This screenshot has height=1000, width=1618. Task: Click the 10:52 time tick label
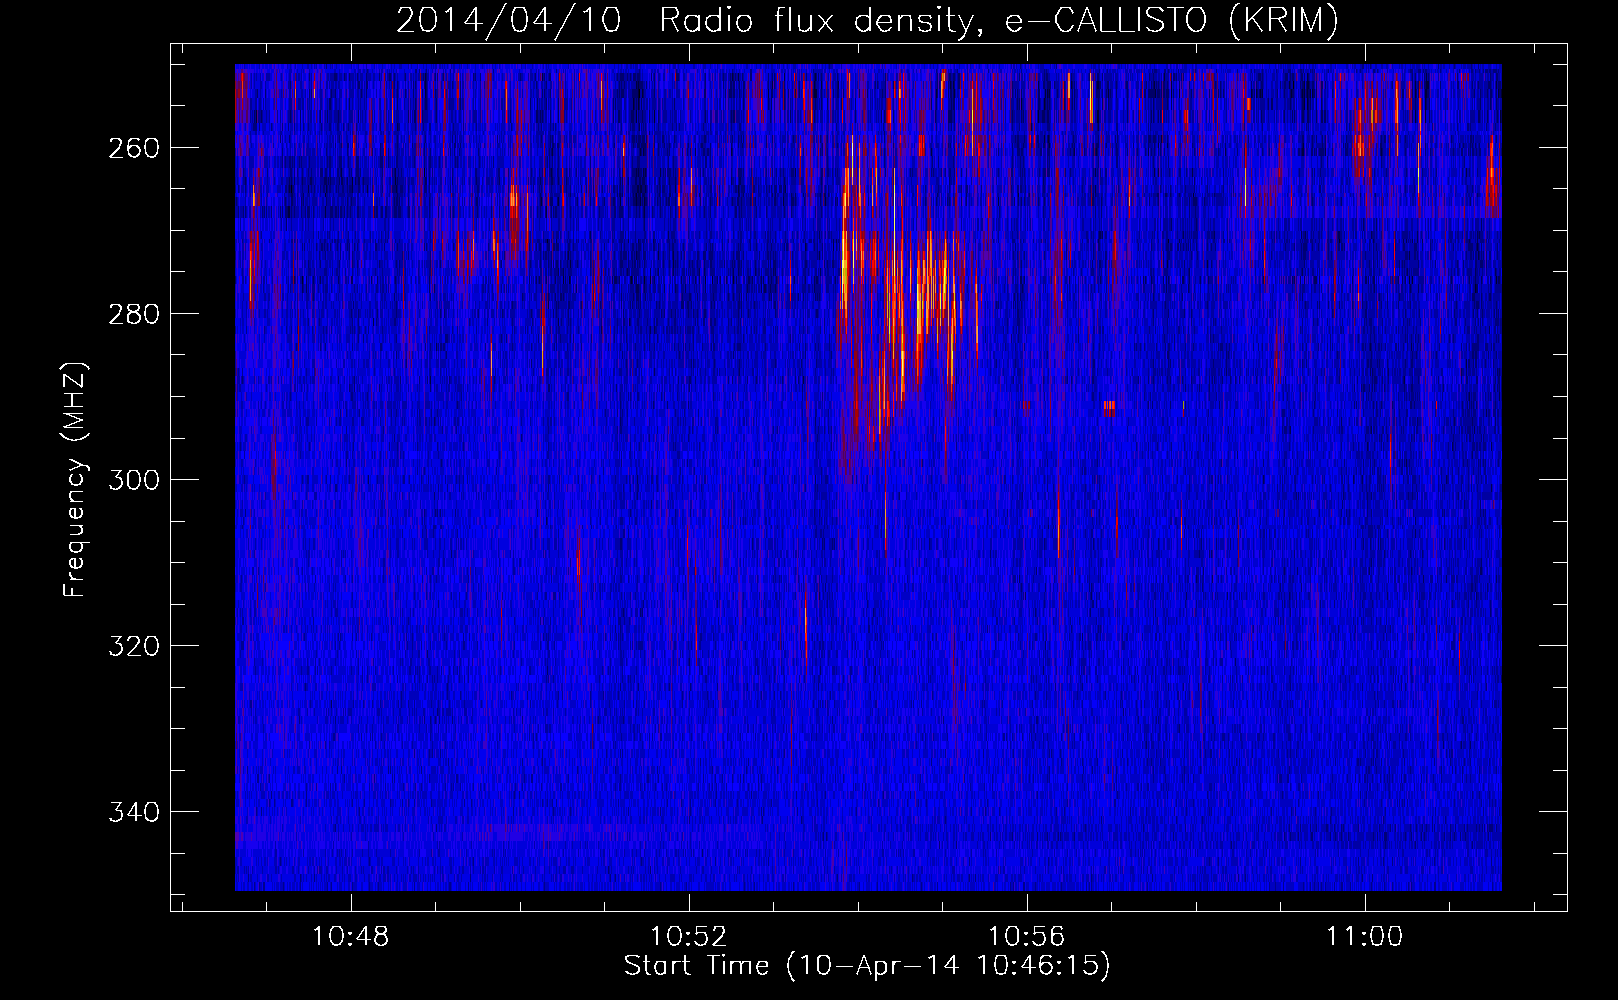(x=688, y=937)
